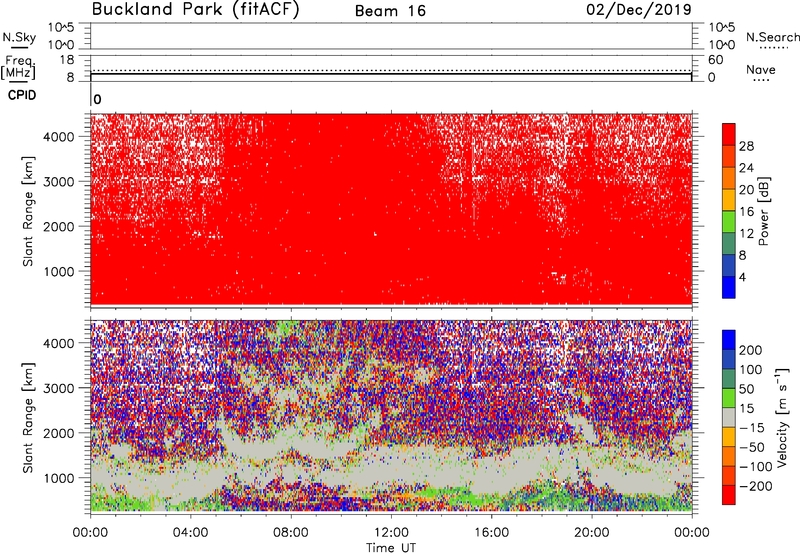Select the CPID value 0 marker
The image size is (800, 554).
pos(97,99)
